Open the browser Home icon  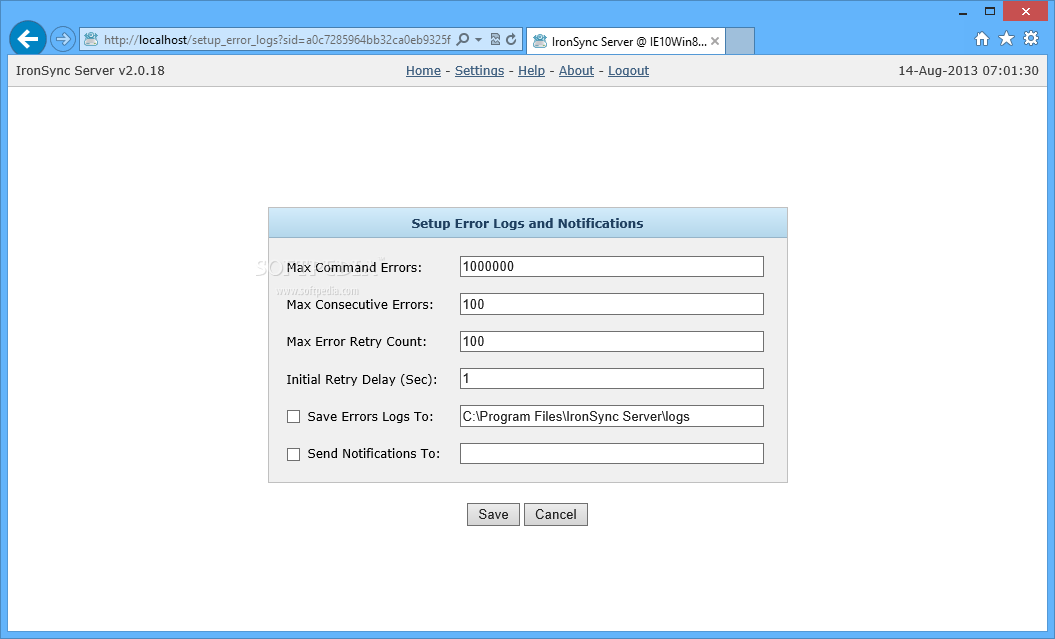pyautogui.click(x=982, y=38)
